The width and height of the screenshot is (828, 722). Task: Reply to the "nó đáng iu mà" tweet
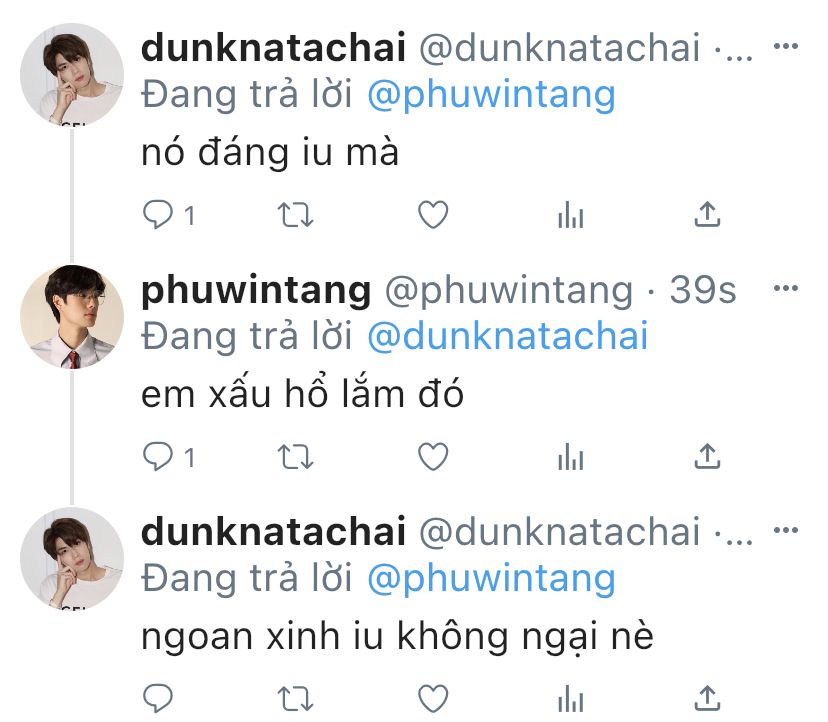(158, 215)
